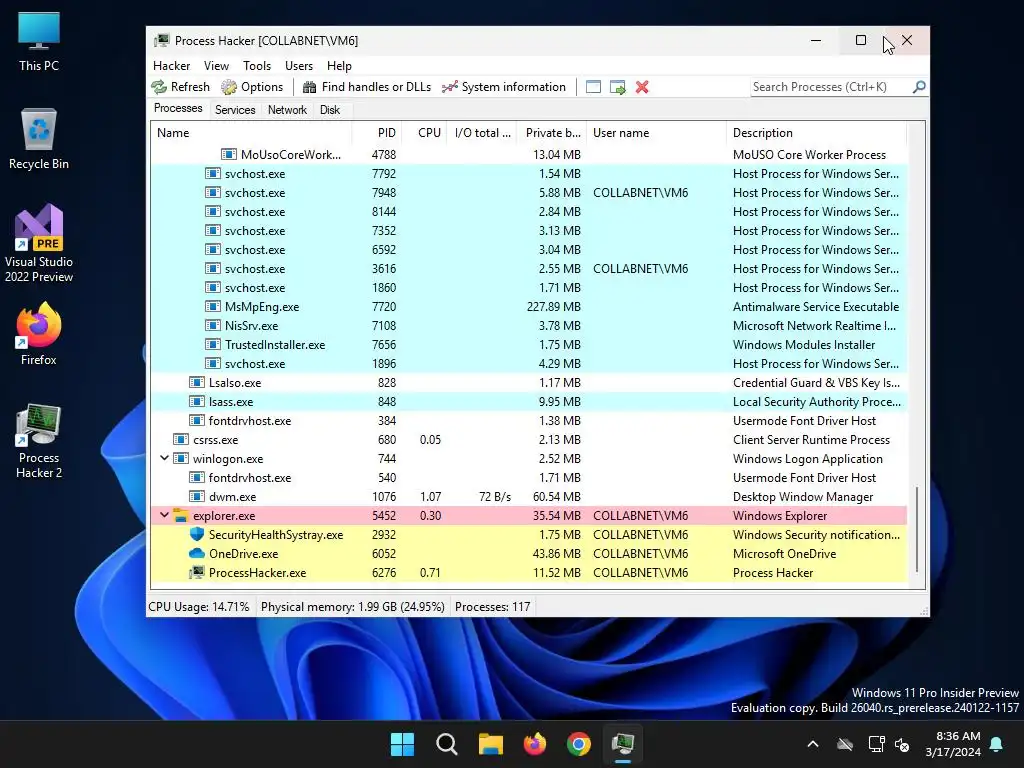1024x768 pixels.
Task: Click the MsMpEng.exe process icon
Action: pyautogui.click(x=212, y=306)
